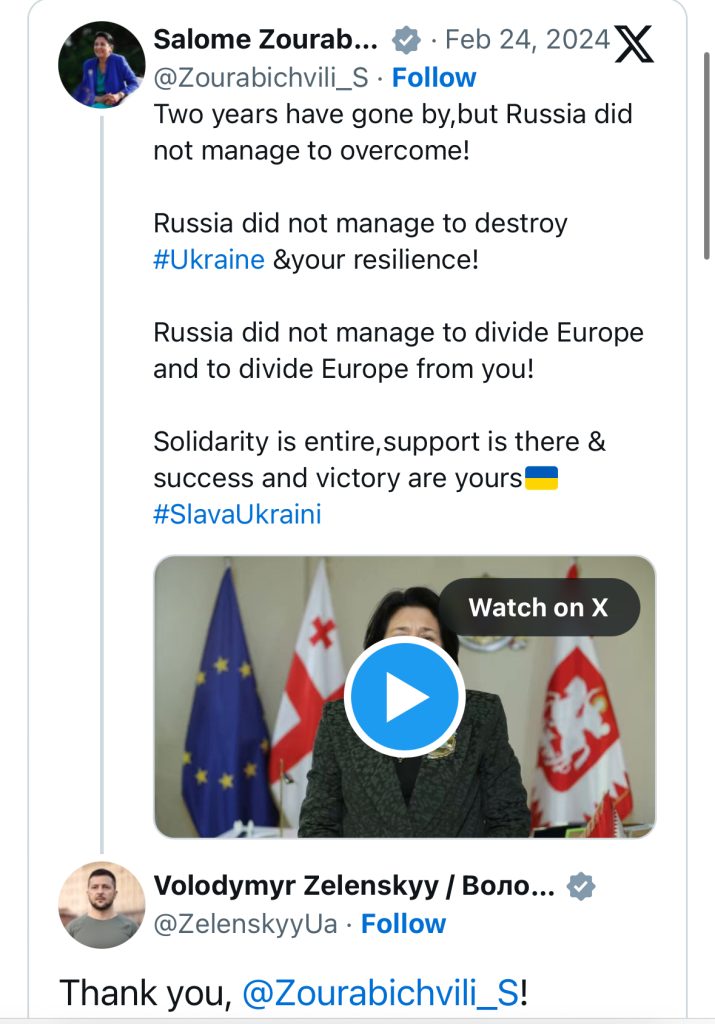Viewport: 715px width, 1024px height.
Task: Click the Ukraine flag emoji
Action: coord(542,478)
